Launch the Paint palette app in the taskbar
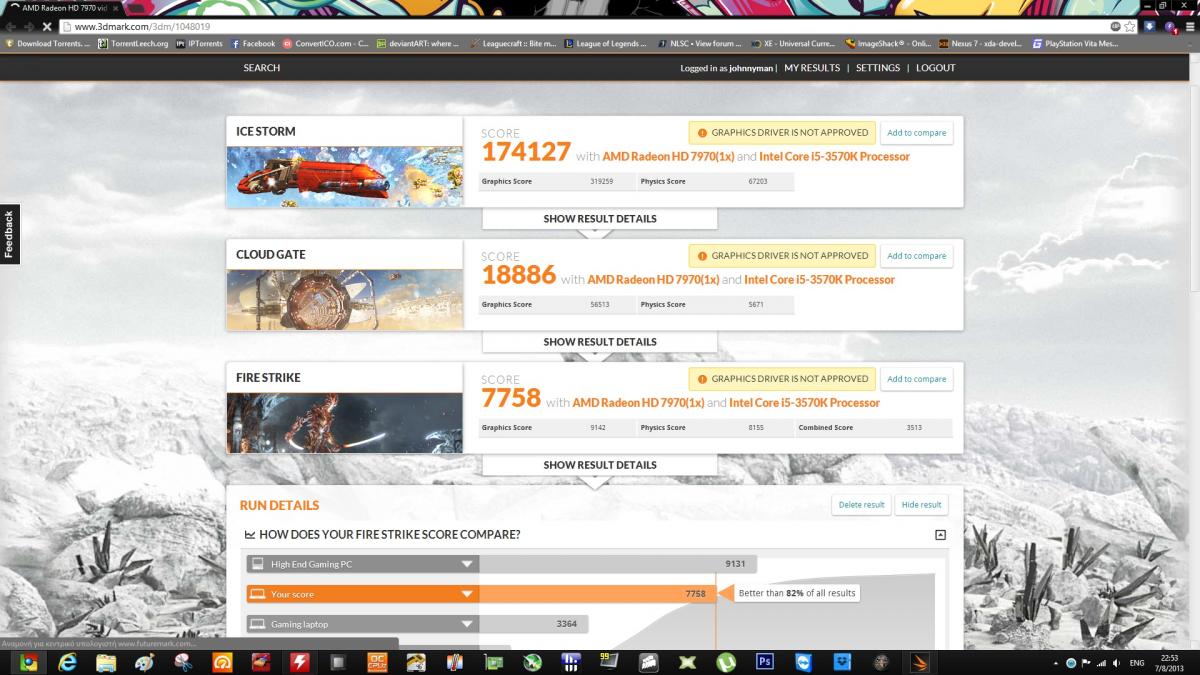This screenshot has width=1200, height=675. [x=145, y=662]
